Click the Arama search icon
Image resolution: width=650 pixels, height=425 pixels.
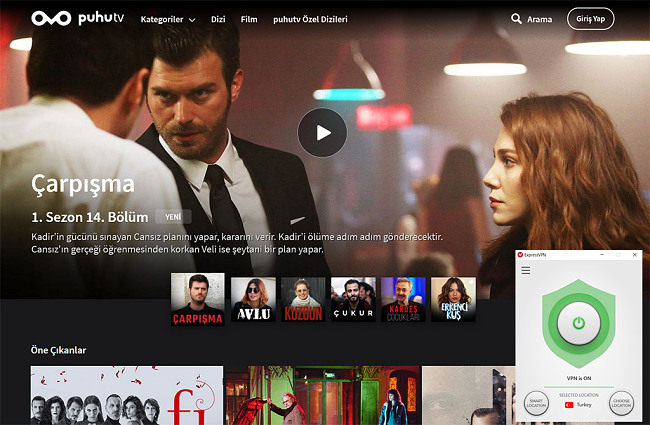point(516,19)
